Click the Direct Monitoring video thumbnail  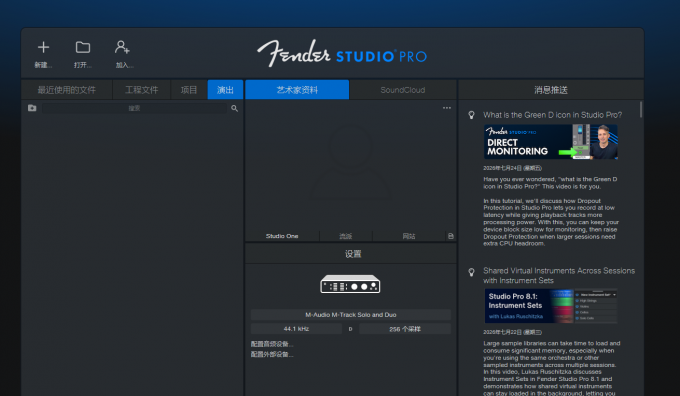pos(551,142)
